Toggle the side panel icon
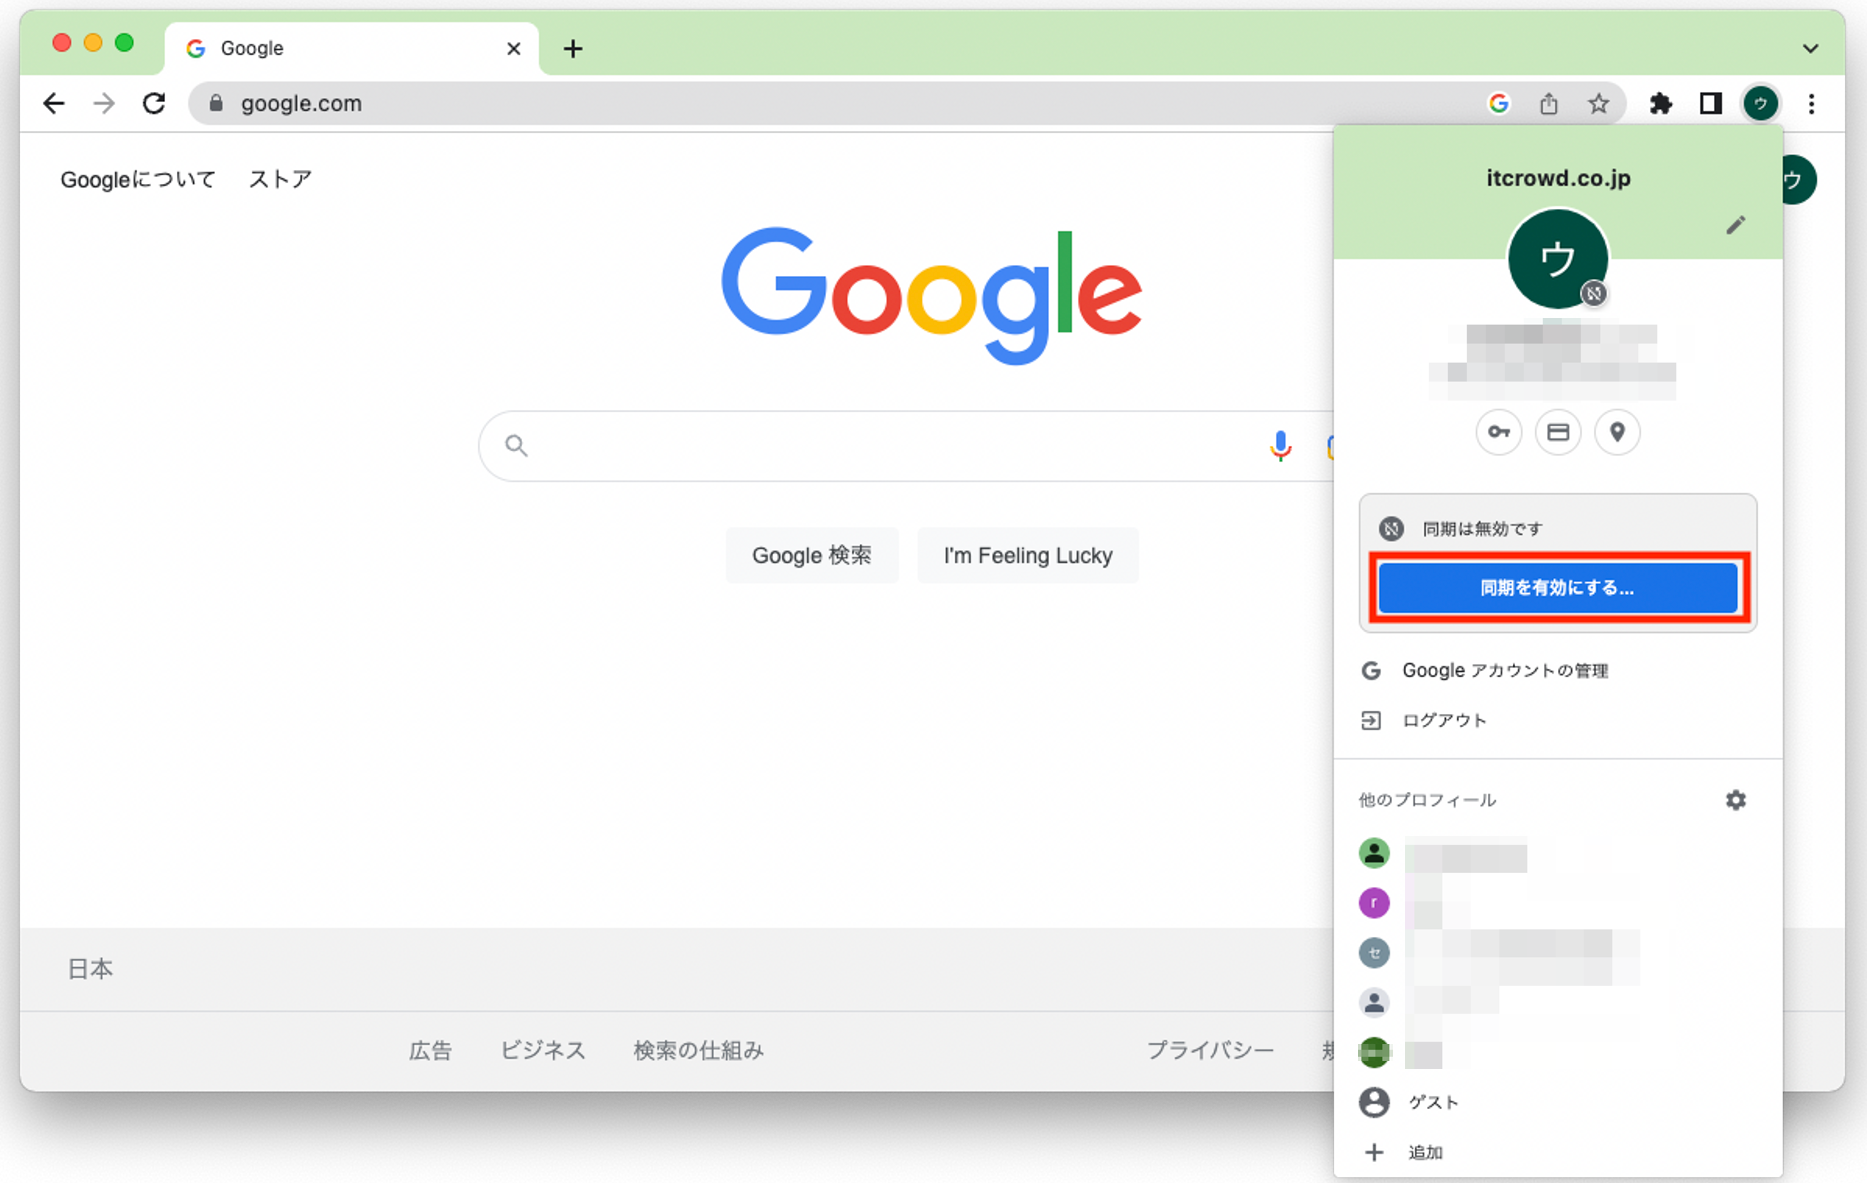This screenshot has height=1183, width=1867. coord(1710,103)
